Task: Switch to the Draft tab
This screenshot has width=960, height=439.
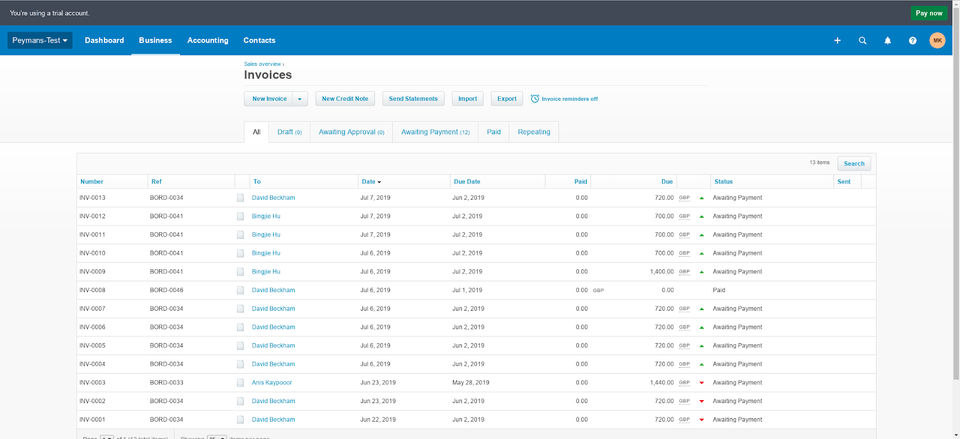Action: [x=290, y=132]
